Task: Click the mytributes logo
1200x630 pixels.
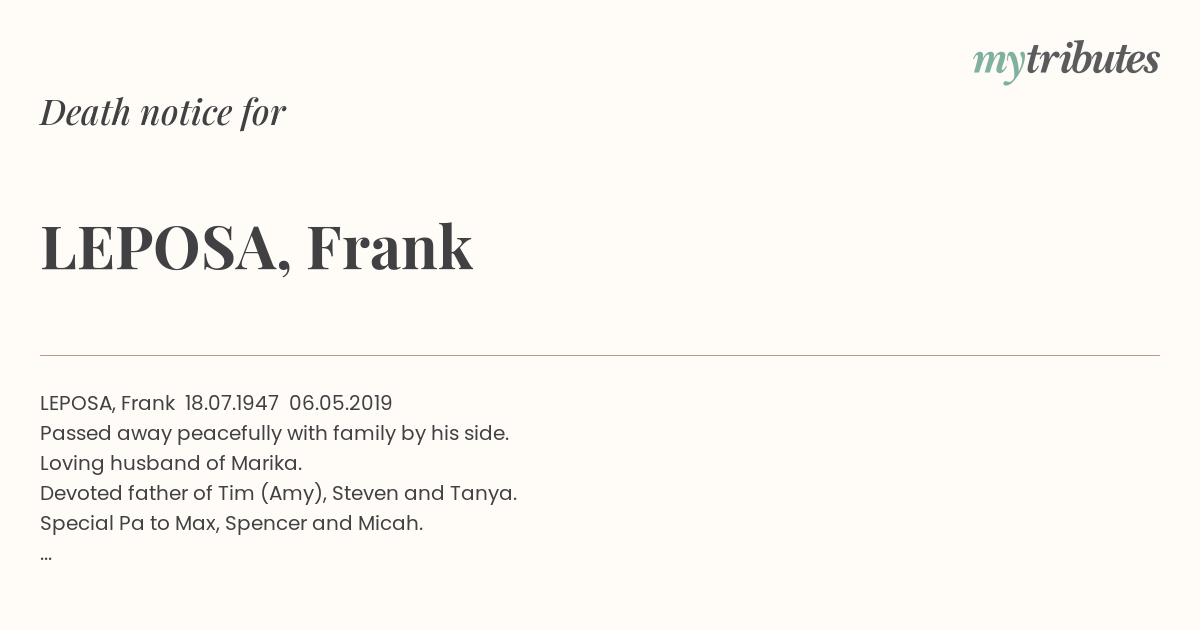Action: click(x=1066, y=61)
